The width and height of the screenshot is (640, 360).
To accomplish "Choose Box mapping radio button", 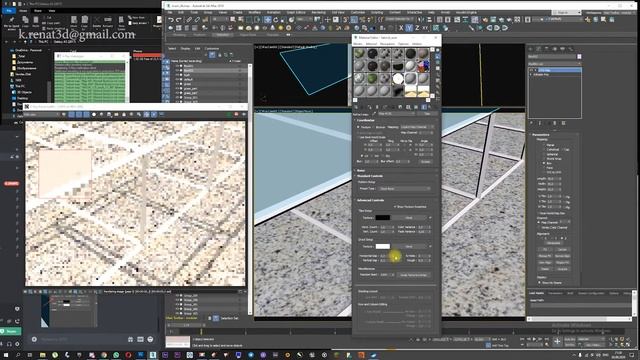I will click(544, 163).
